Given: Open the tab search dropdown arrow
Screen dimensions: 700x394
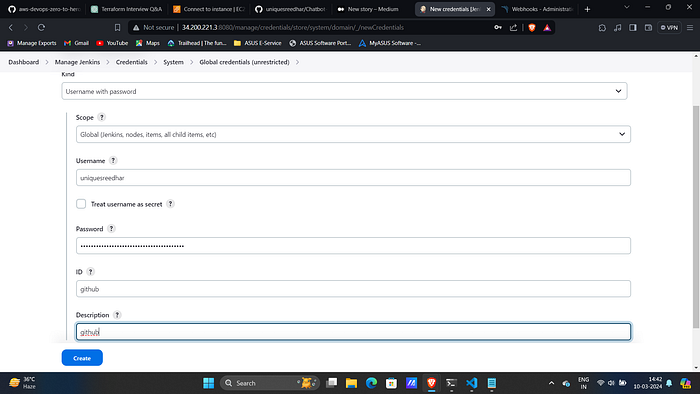Looking at the screenshot, I should point(627,8).
